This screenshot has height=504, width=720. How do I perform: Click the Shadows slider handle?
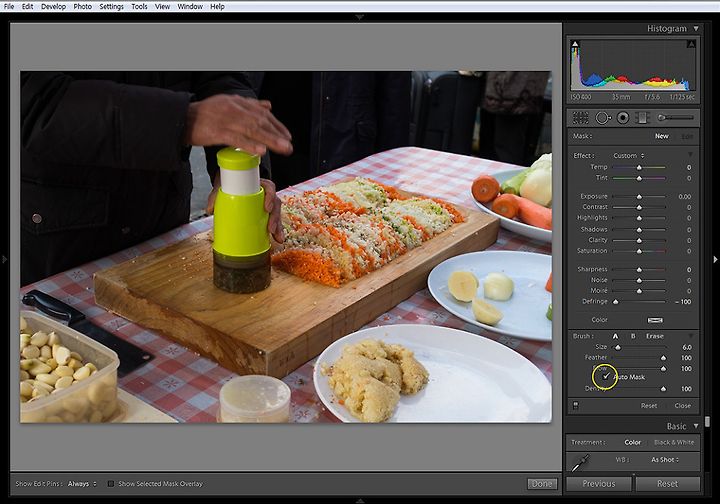(x=639, y=230)
